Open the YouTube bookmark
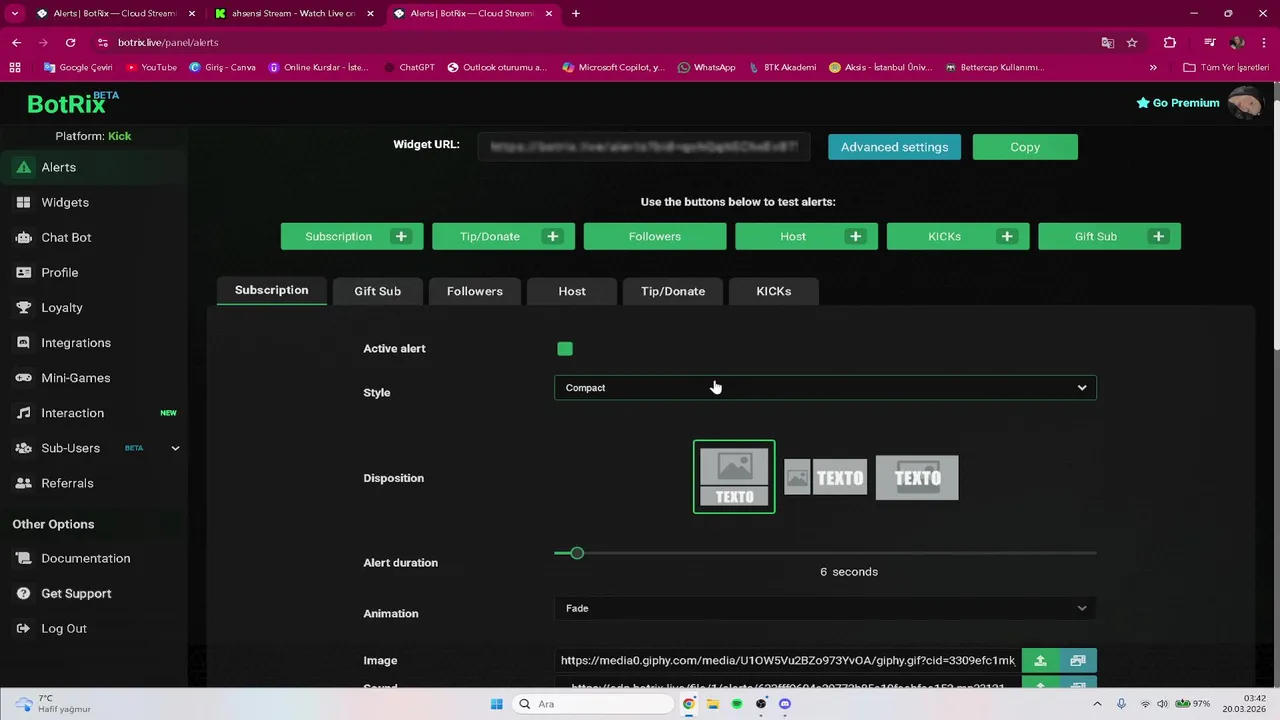Screen dimensions: 1280x720 [x=151, y=67]
